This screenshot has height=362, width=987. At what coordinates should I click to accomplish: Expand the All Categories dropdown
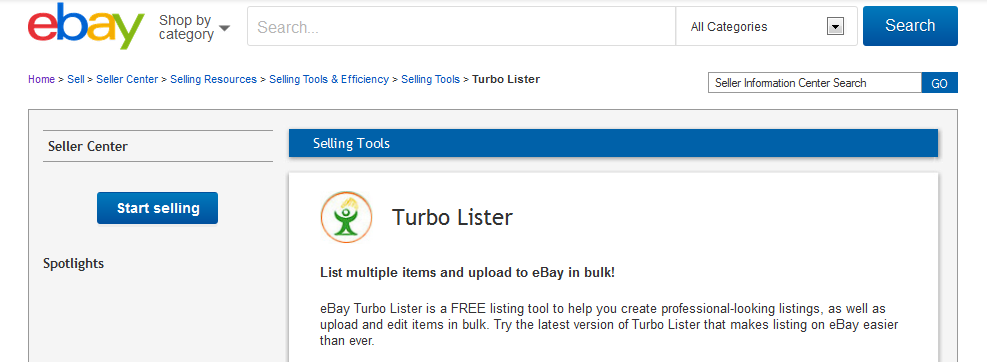point(767,26)
